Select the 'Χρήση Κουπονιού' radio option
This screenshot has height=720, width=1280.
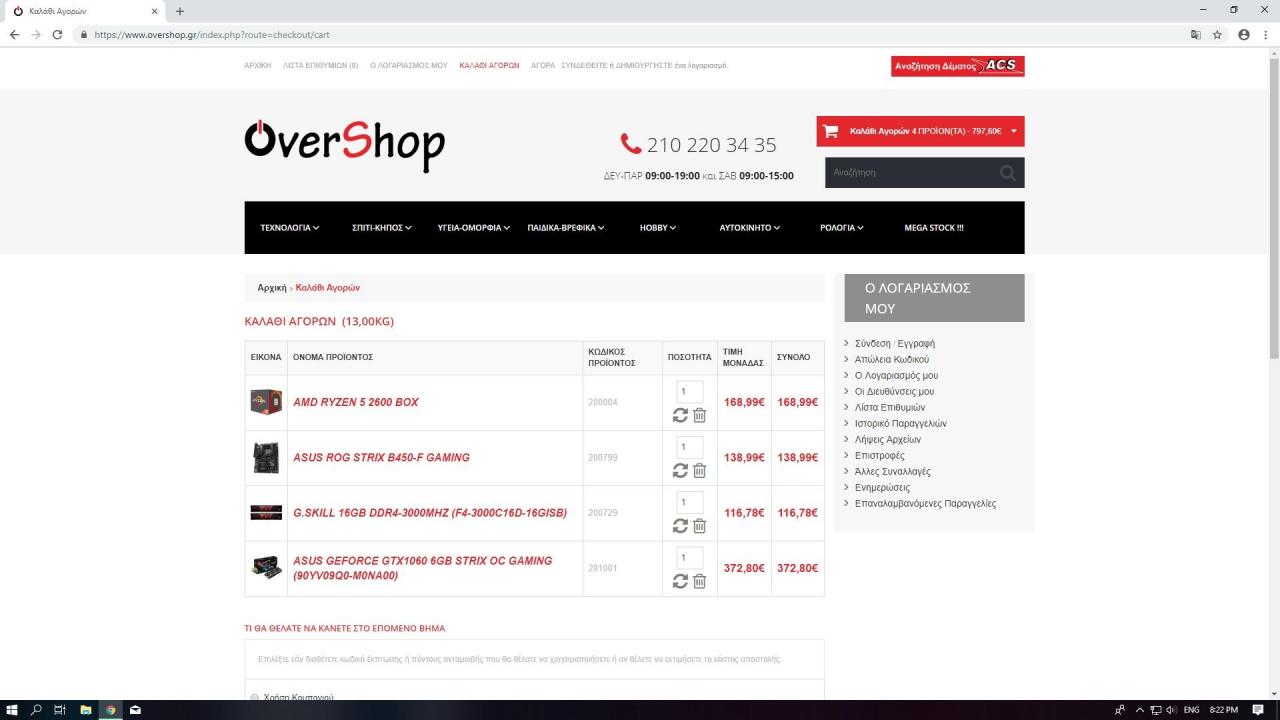coord(255,698)
